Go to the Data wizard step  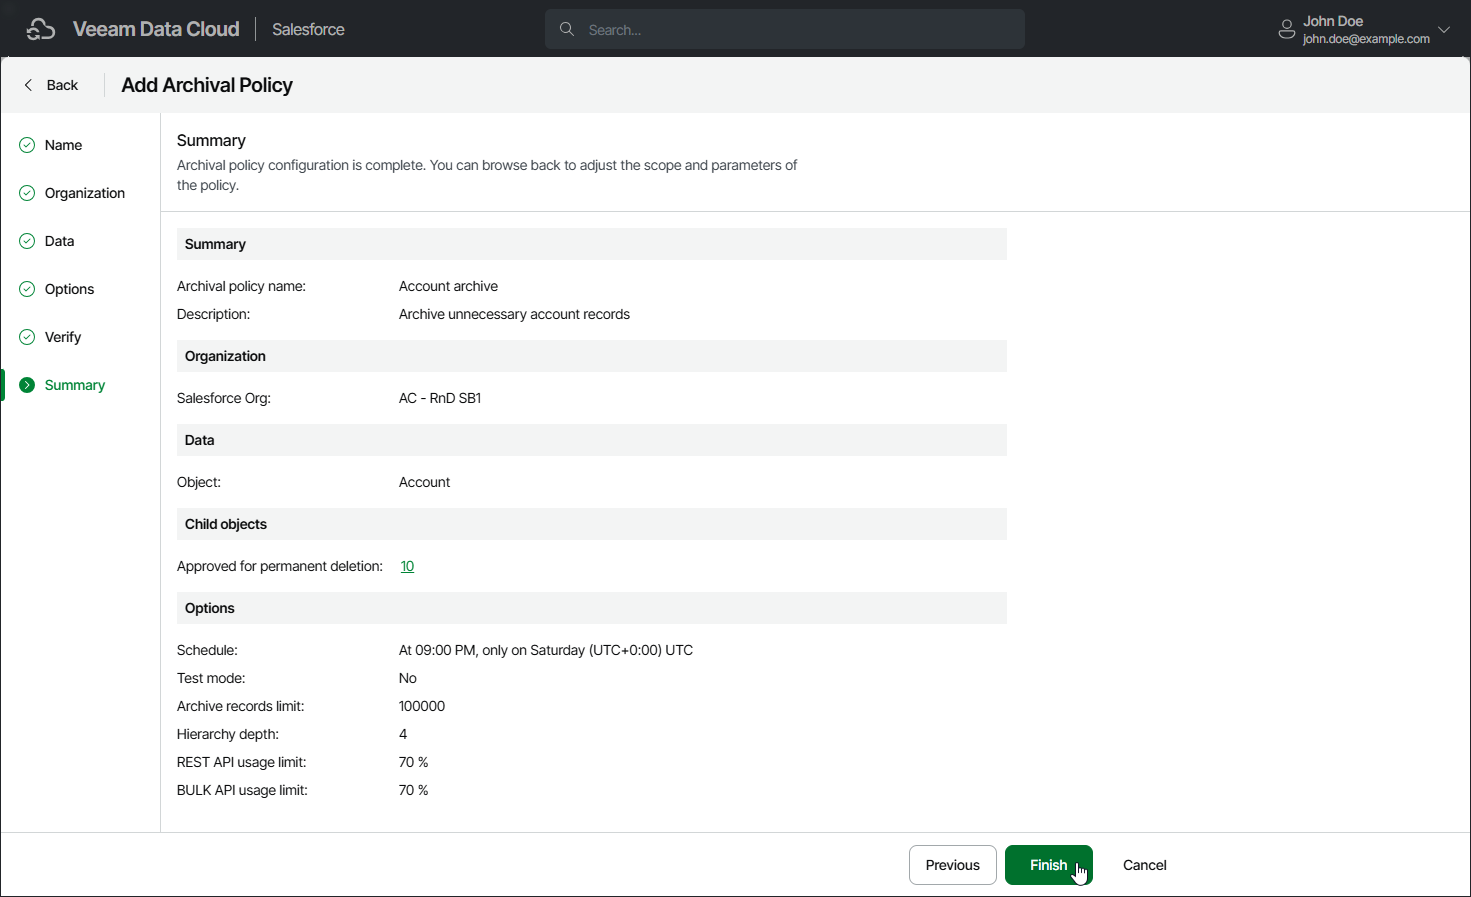point(59,241)
